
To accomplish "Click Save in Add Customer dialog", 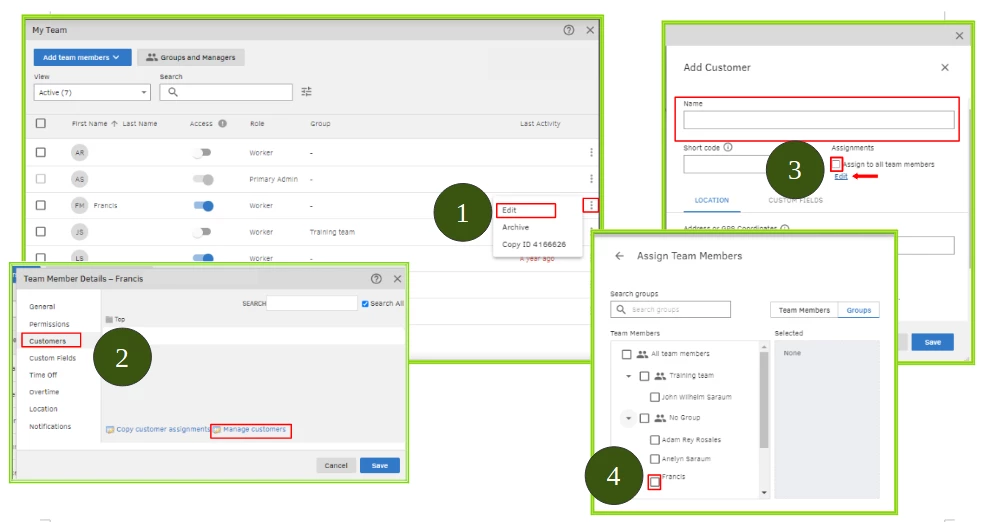I will pos(933,342).
